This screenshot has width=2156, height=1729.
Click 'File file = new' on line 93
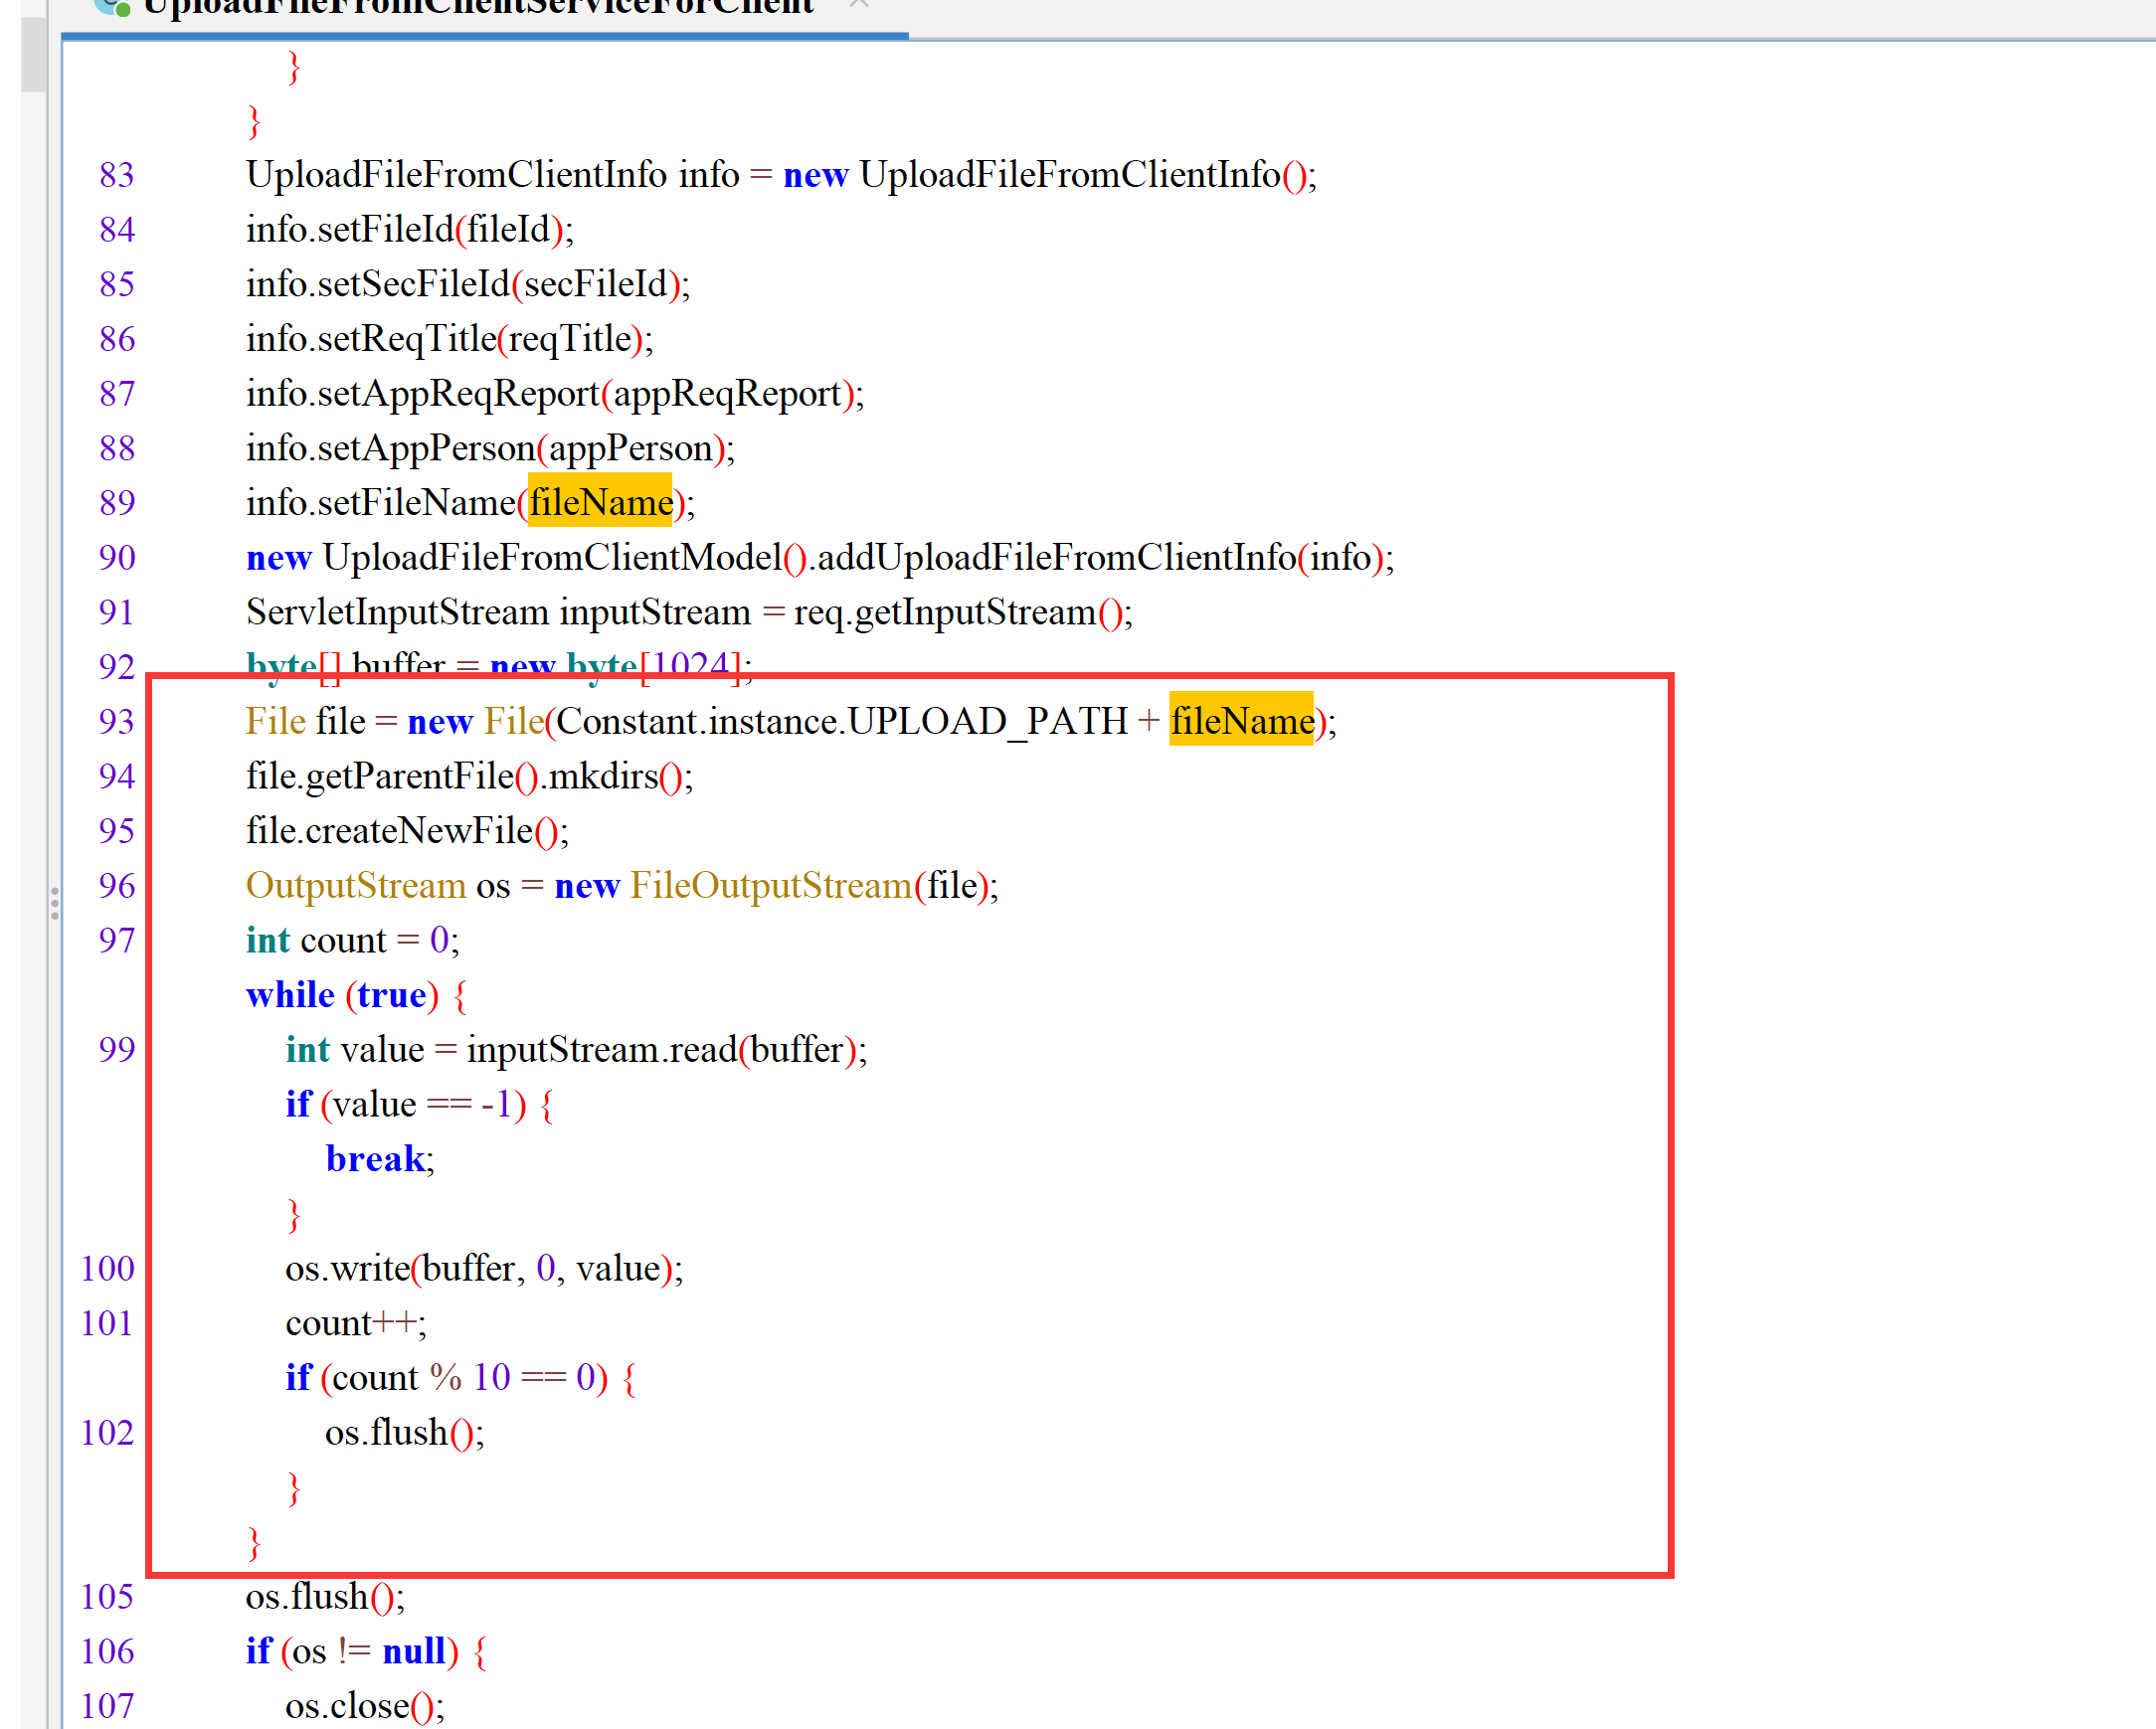[x=360, y=721]
